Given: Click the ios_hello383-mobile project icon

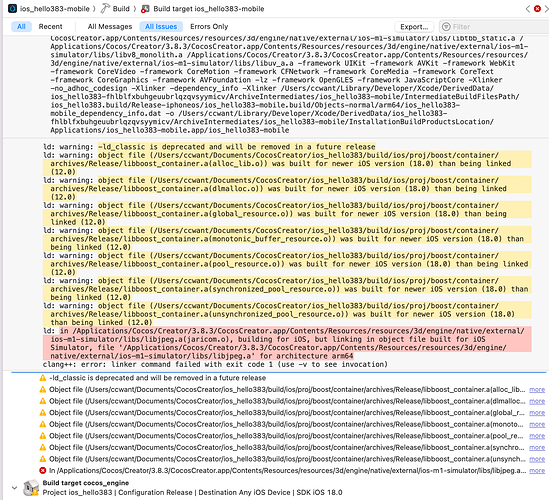Looking at the screenshot, I should (x=12, y=8).
